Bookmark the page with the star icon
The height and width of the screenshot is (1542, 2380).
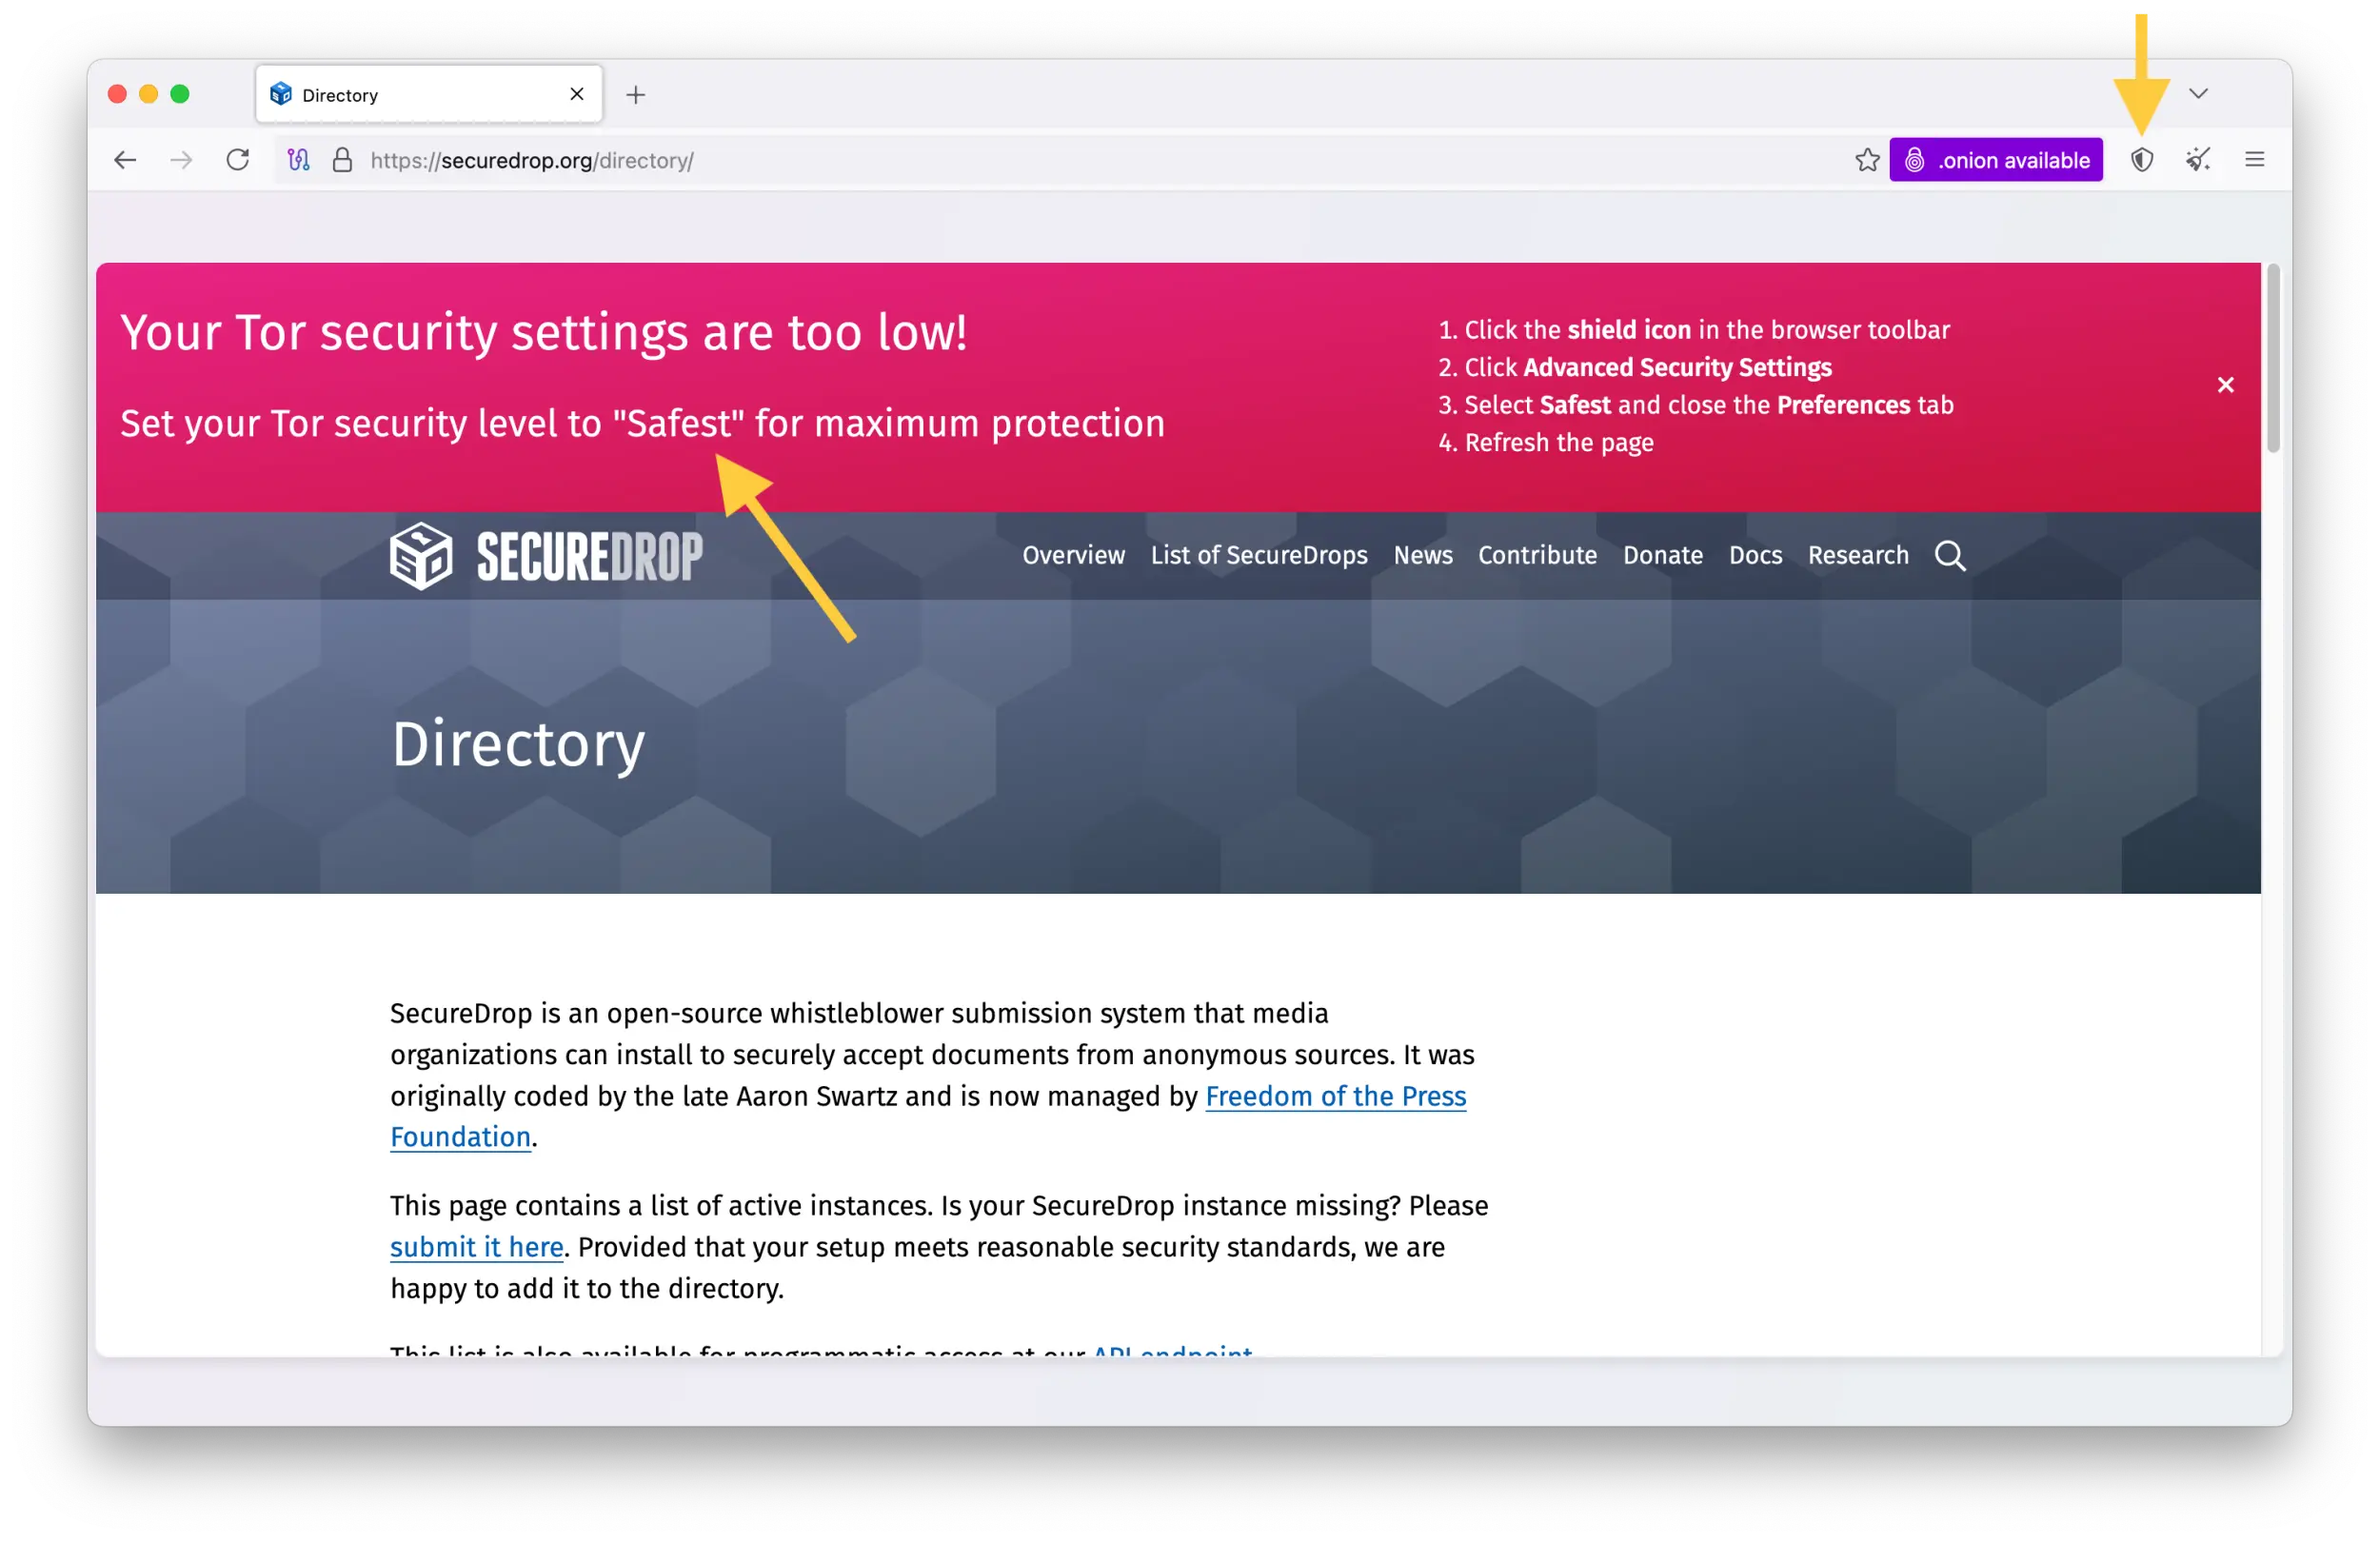[1867, 159]
